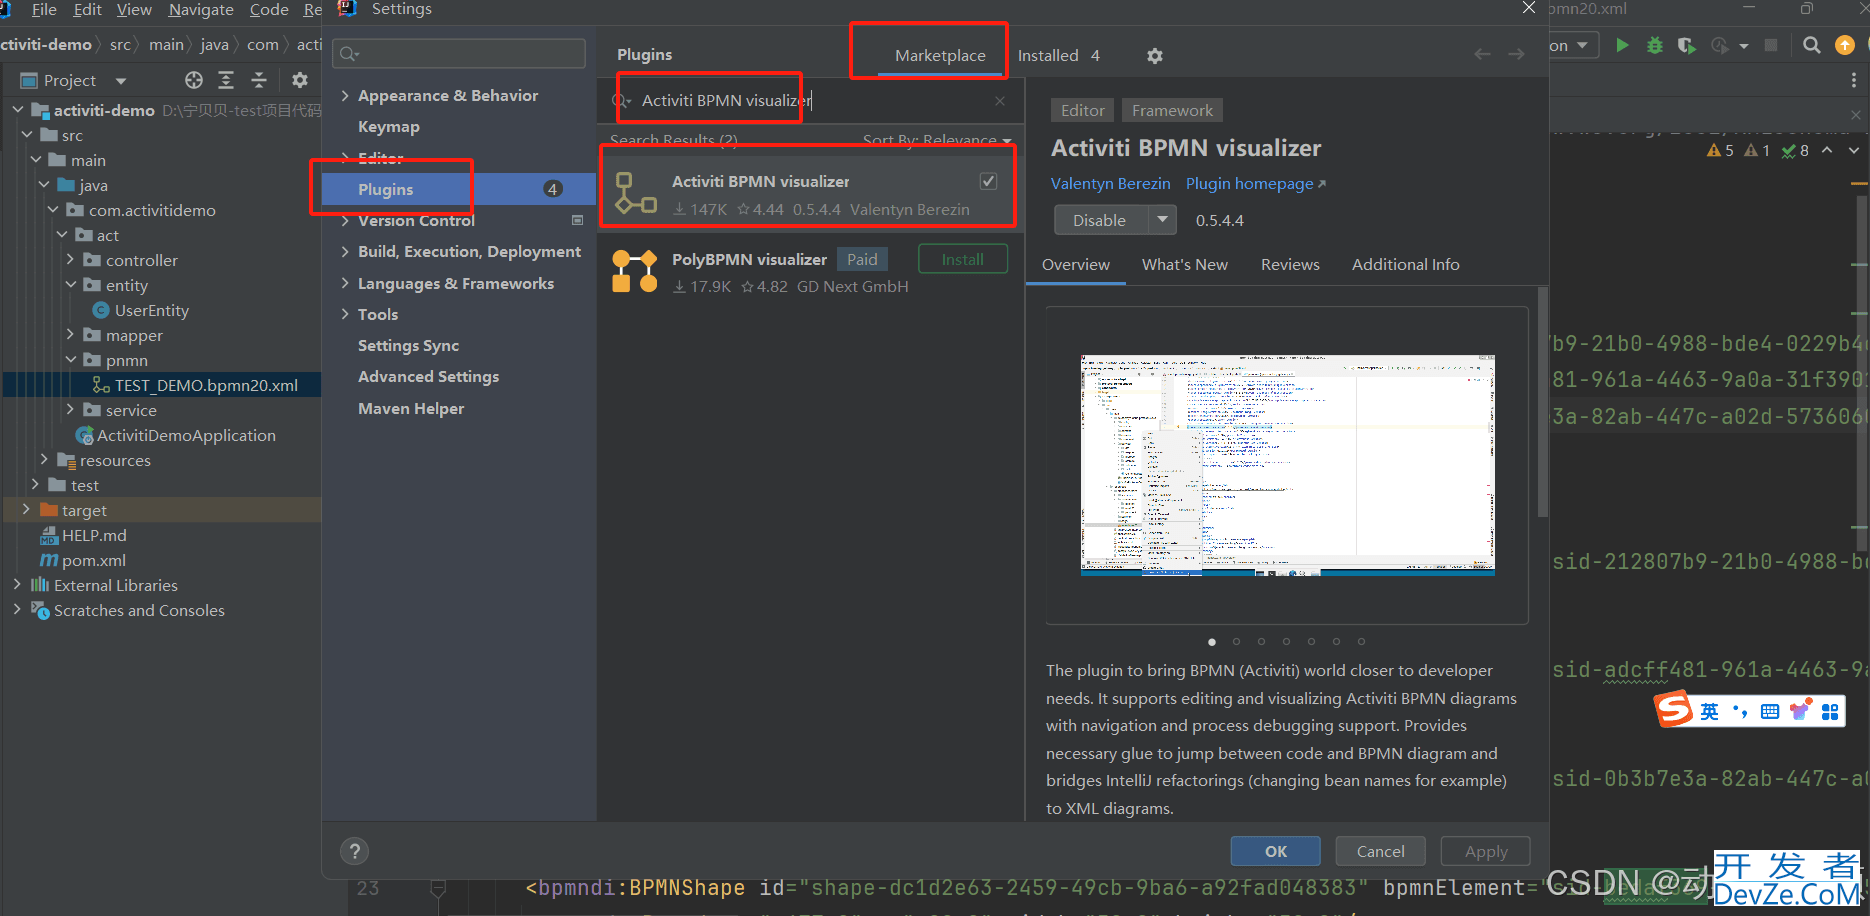Image resolution: width=1870 pixels, height=916 pixels.
Task: Click the Debug bug icon
Action: point(1654,46)
